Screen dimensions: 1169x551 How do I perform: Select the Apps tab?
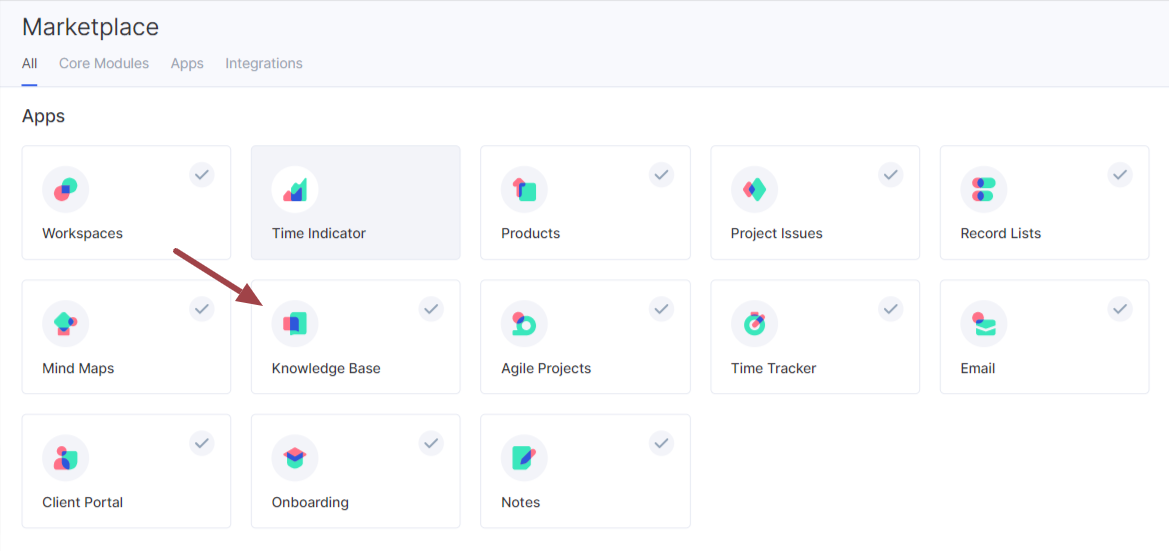coord(187,63)
